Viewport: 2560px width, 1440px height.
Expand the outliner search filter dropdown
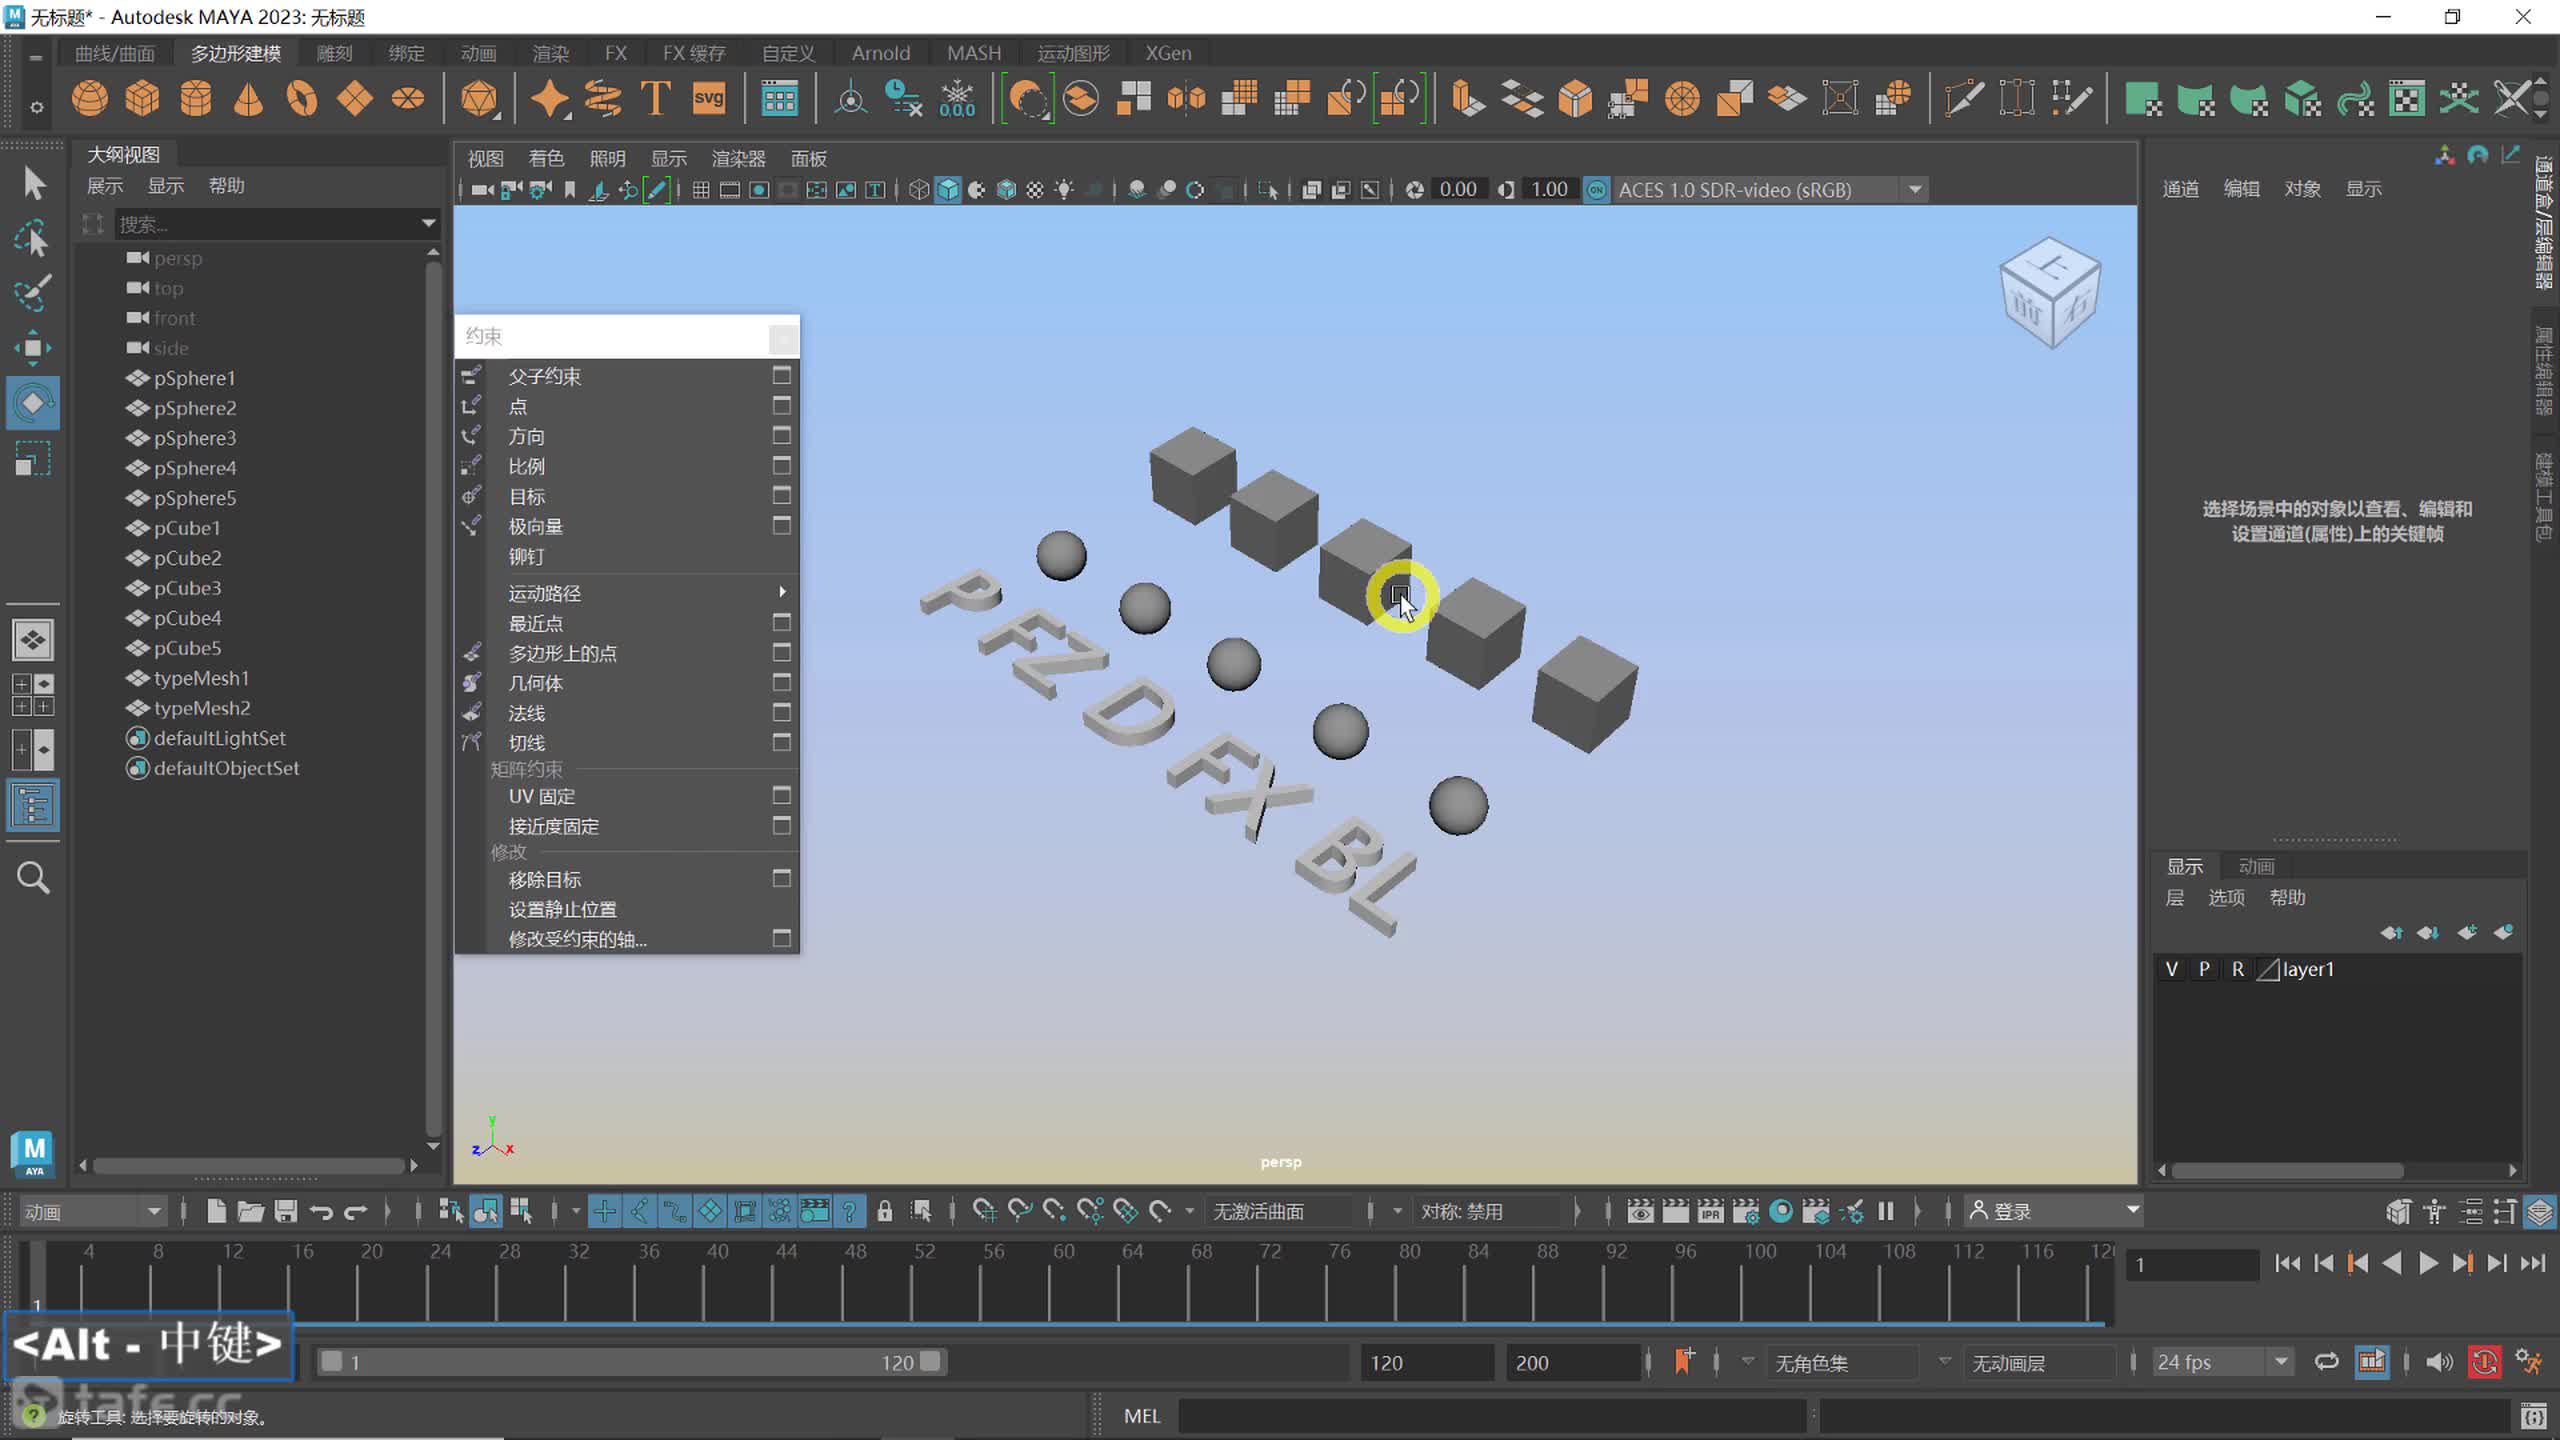428,223
